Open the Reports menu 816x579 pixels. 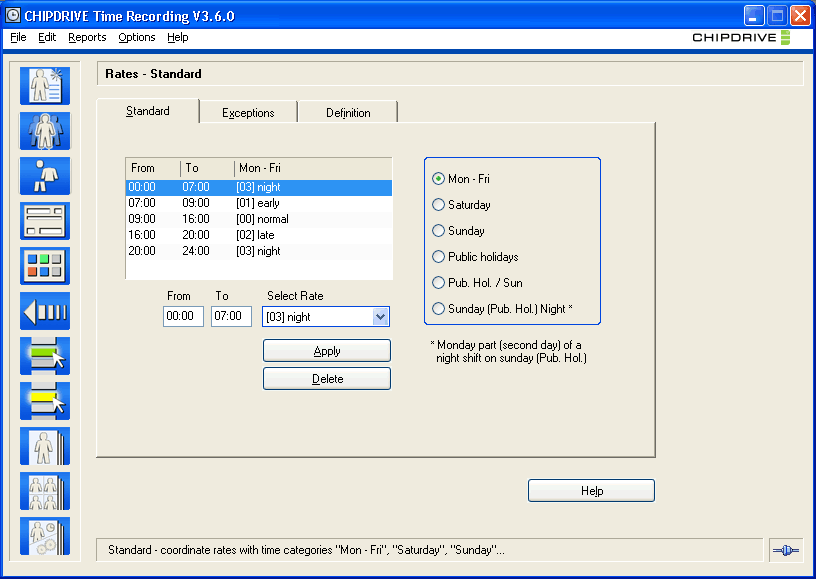[86, 37]
